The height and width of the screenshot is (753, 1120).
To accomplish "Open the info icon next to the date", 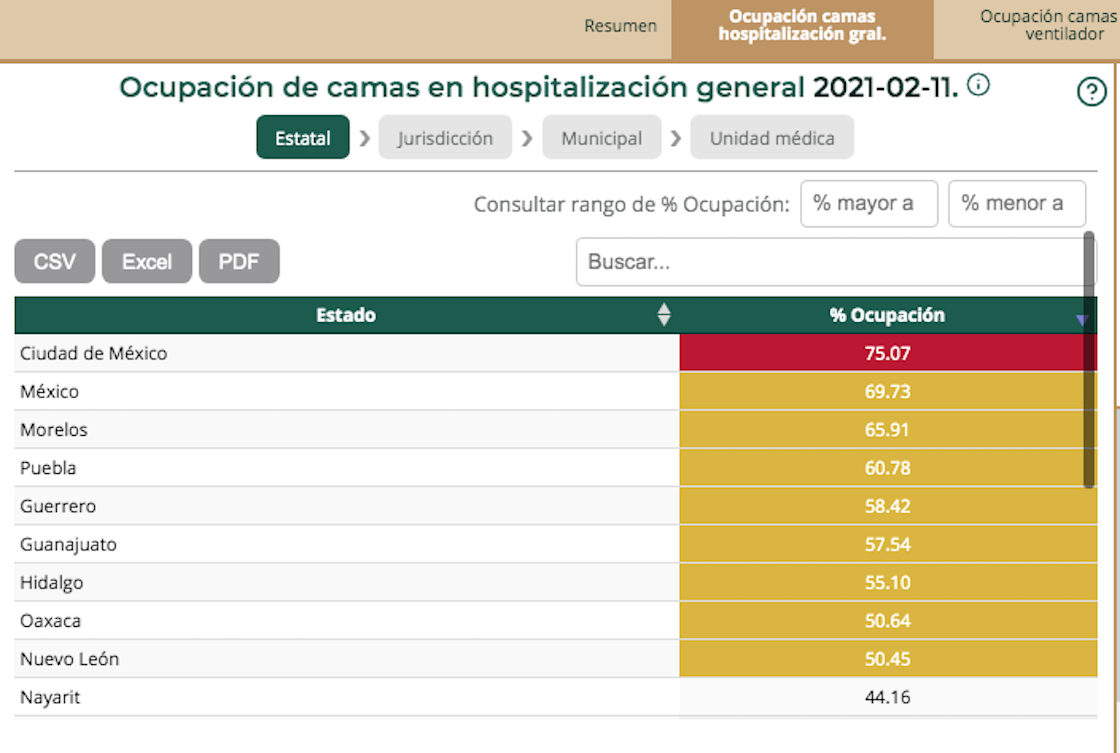I will pyautogui.click(x=978, y=85).
